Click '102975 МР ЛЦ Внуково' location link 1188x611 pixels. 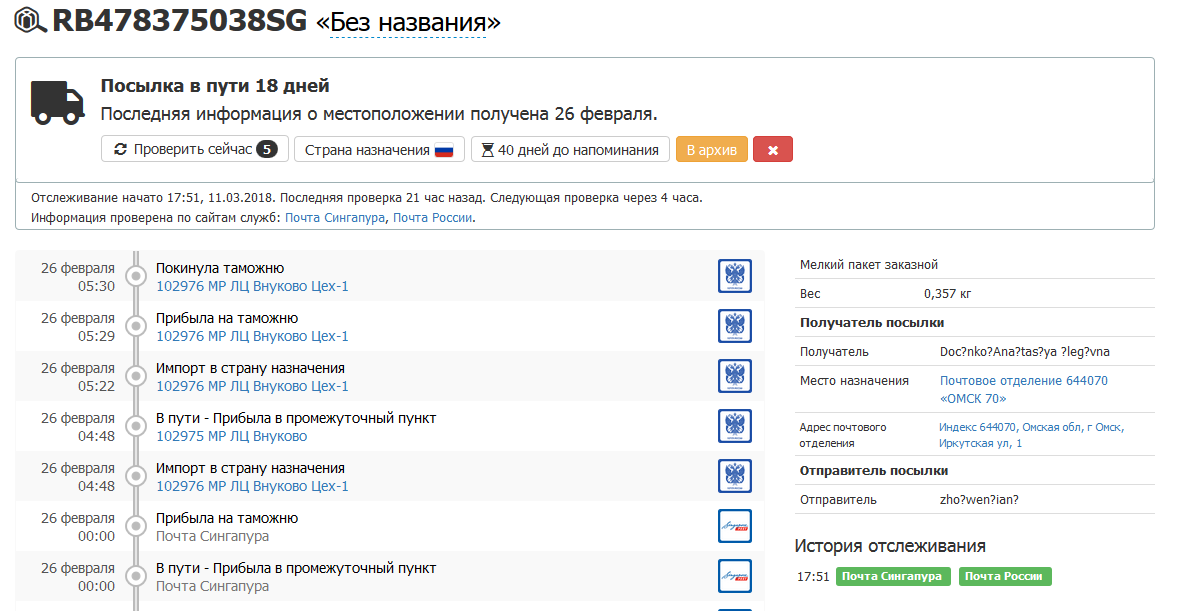tap(231, 436)
